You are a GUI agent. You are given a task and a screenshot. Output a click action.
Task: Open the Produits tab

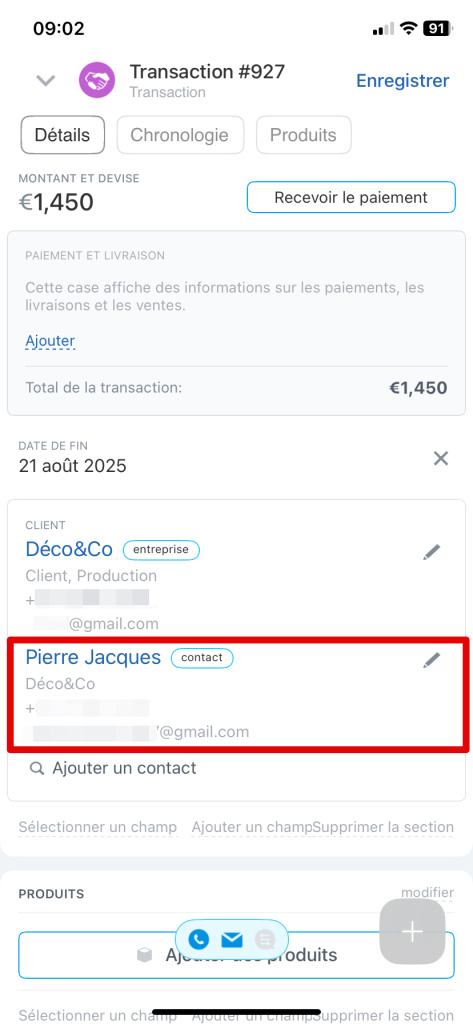tap(303, 135)
